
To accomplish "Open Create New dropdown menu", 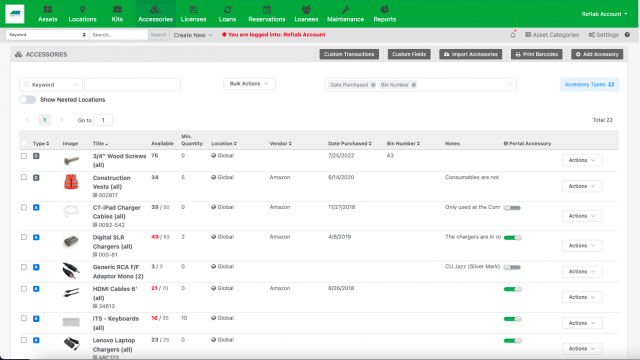I will click(193, 35).
